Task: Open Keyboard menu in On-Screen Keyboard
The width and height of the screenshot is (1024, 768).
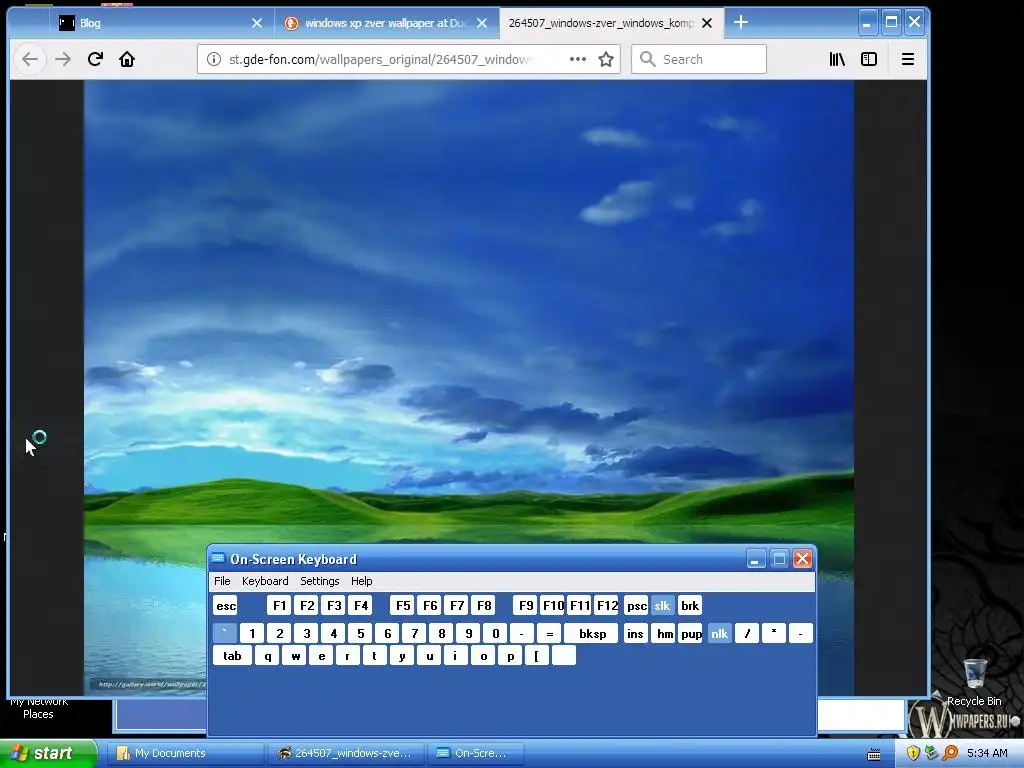Action: pyautogui.click(x=264, y=581)
